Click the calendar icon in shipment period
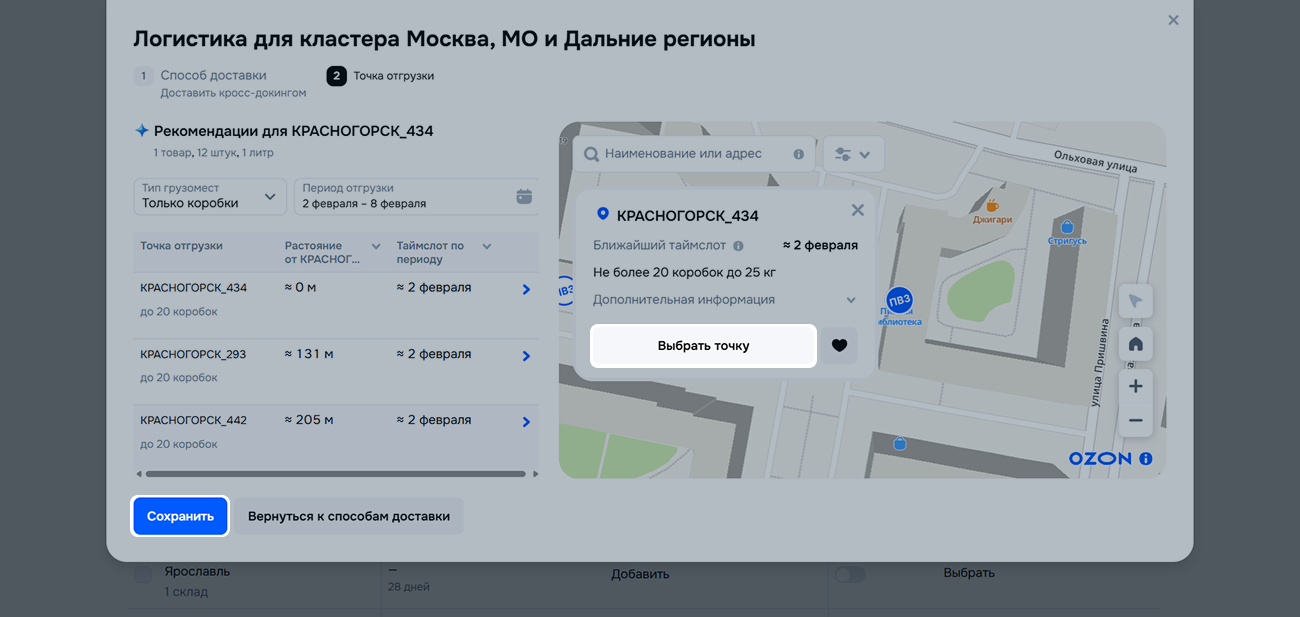Image resolution: width=1300 pixels, height=617 pixels. tap(524, 196)
